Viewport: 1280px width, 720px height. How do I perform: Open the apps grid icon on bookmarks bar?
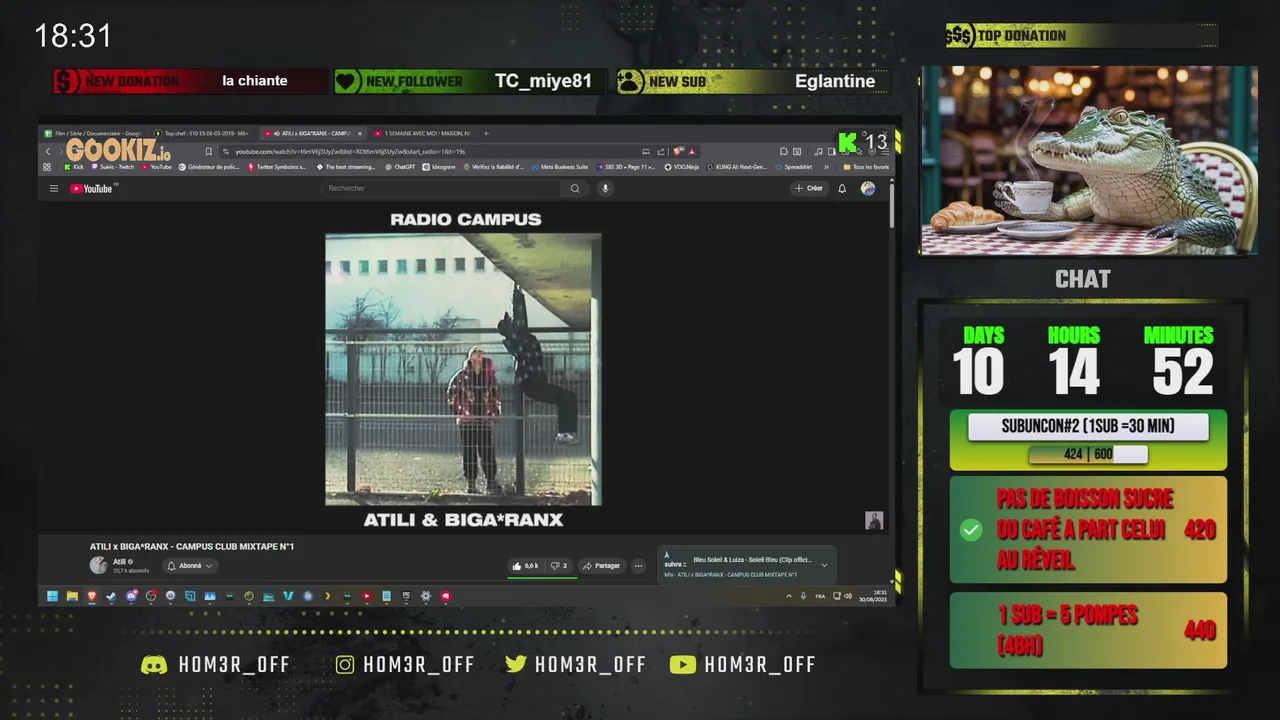47,167
